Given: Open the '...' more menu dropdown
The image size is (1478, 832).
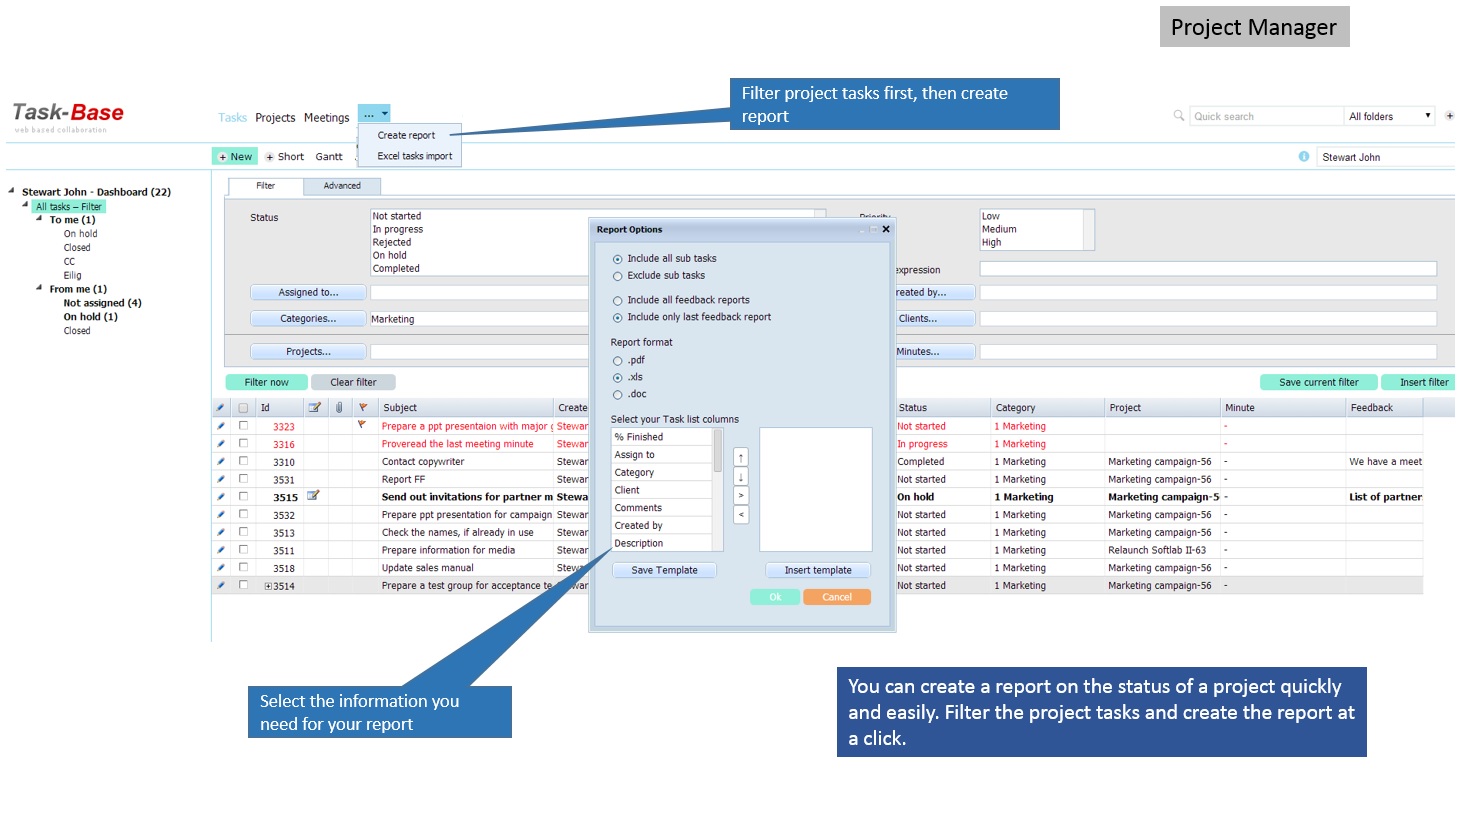Looking at the screenshot, I should click(375, 114).
